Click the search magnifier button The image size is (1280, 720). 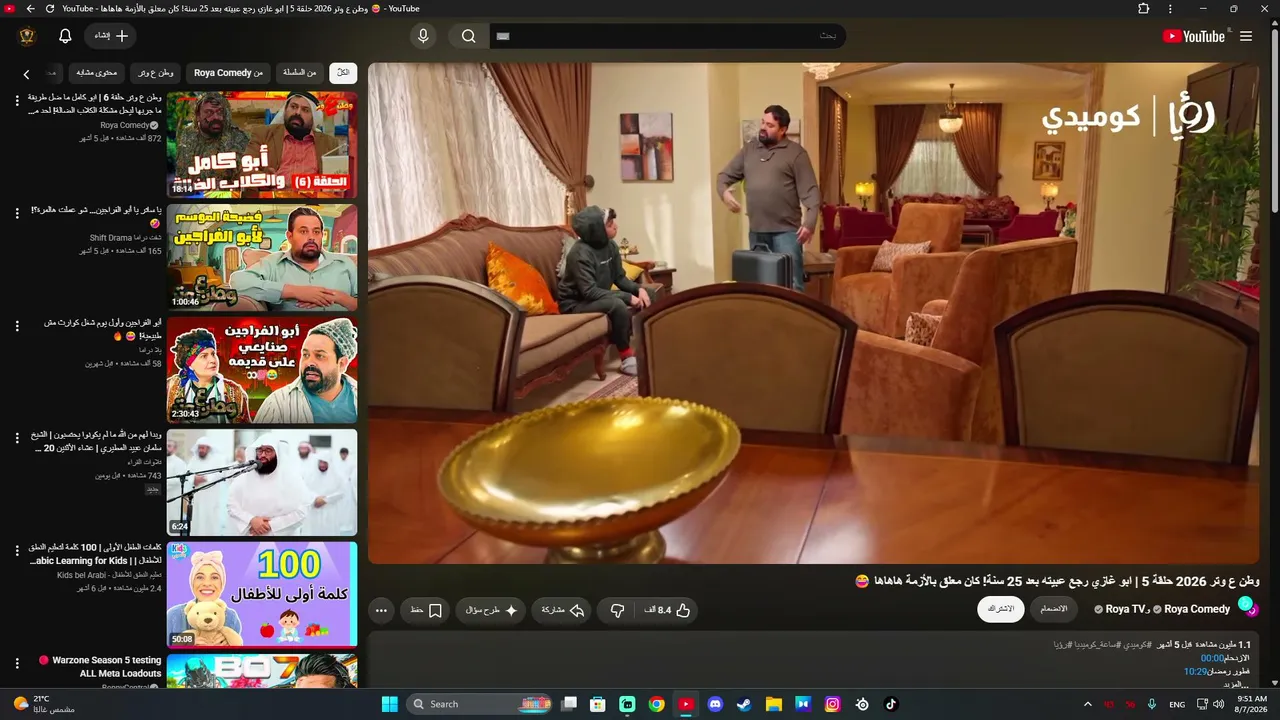point(468,36)
